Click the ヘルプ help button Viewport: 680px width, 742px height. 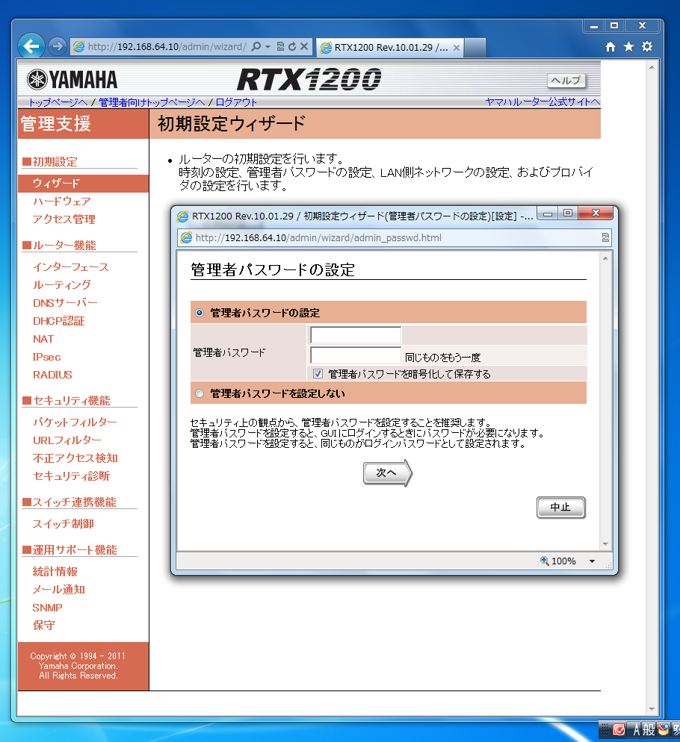[x=566, y=80]
